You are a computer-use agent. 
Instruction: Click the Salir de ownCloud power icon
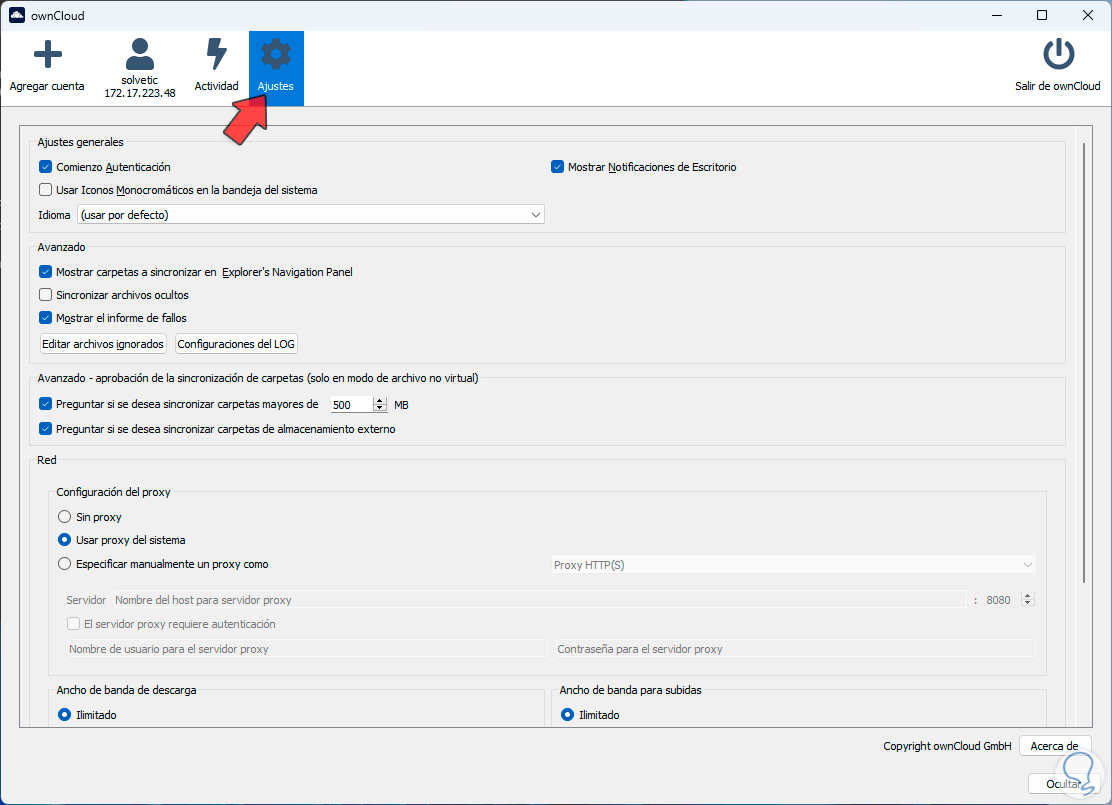(1058, 55)
